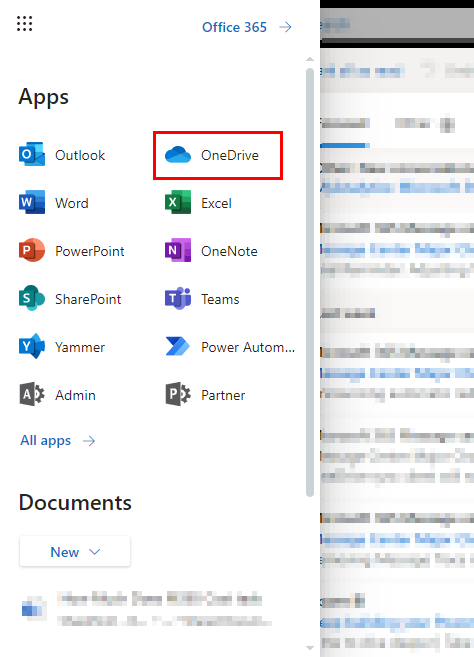Image resolution: width=474 pixels, height=657 pixels.
Task: Click the OneNote text label
Action: click(229, 251)
